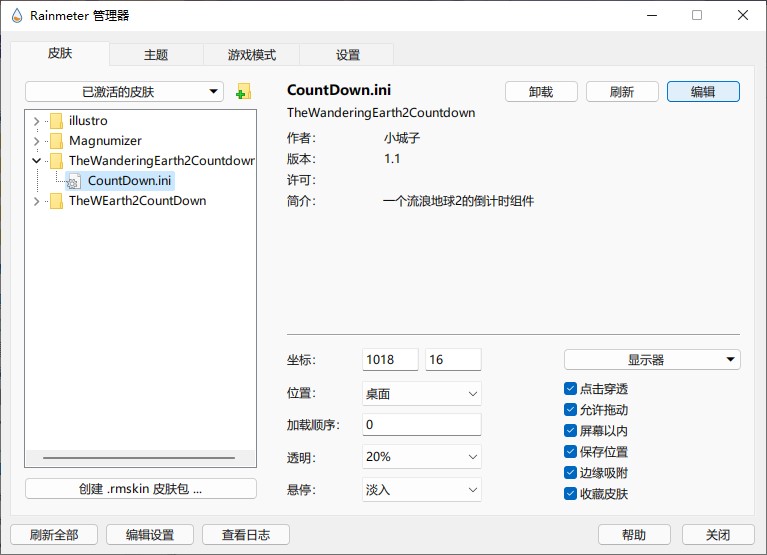The image size is (767, 555).
Task: Click the Y coordinate field showing 16
Action: 453,360
